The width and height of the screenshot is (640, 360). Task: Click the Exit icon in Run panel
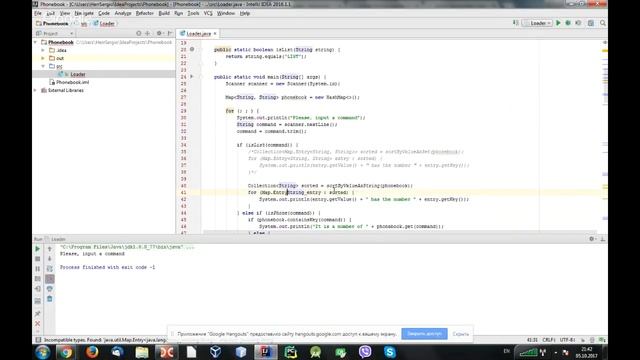pyautogui.click(x=38, y=289)
